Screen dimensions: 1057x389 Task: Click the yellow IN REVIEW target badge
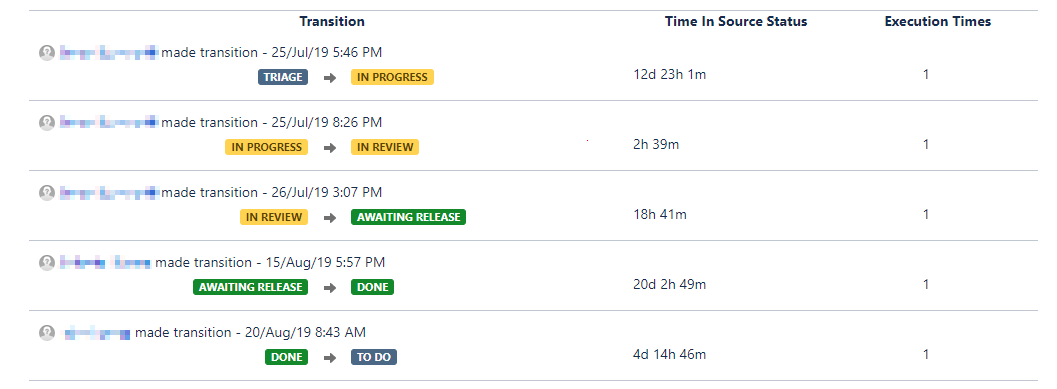pyautogui.click(x=385, y=147)
